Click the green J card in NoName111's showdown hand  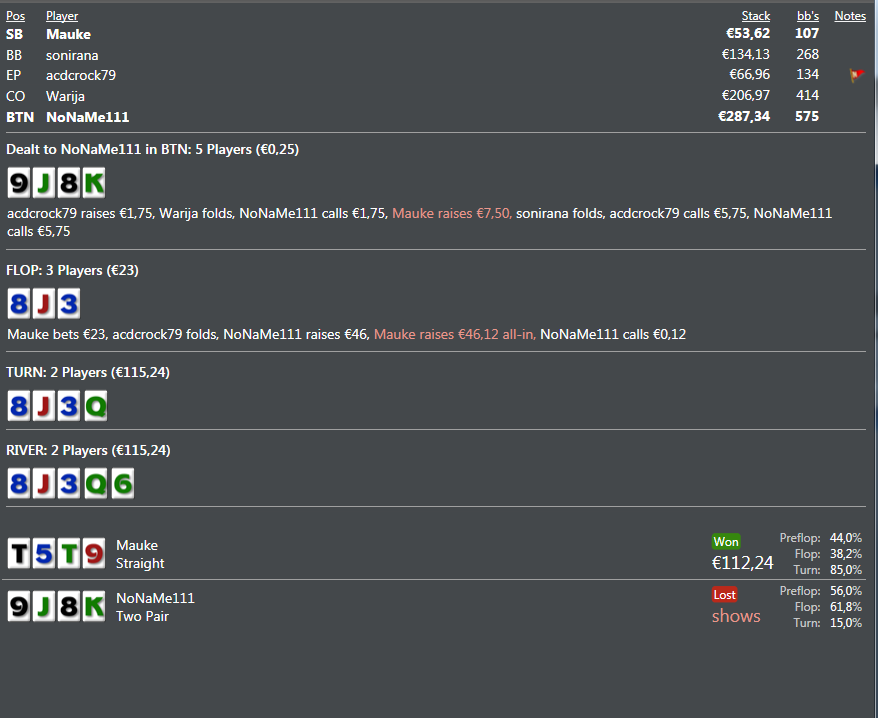(44, 606)
